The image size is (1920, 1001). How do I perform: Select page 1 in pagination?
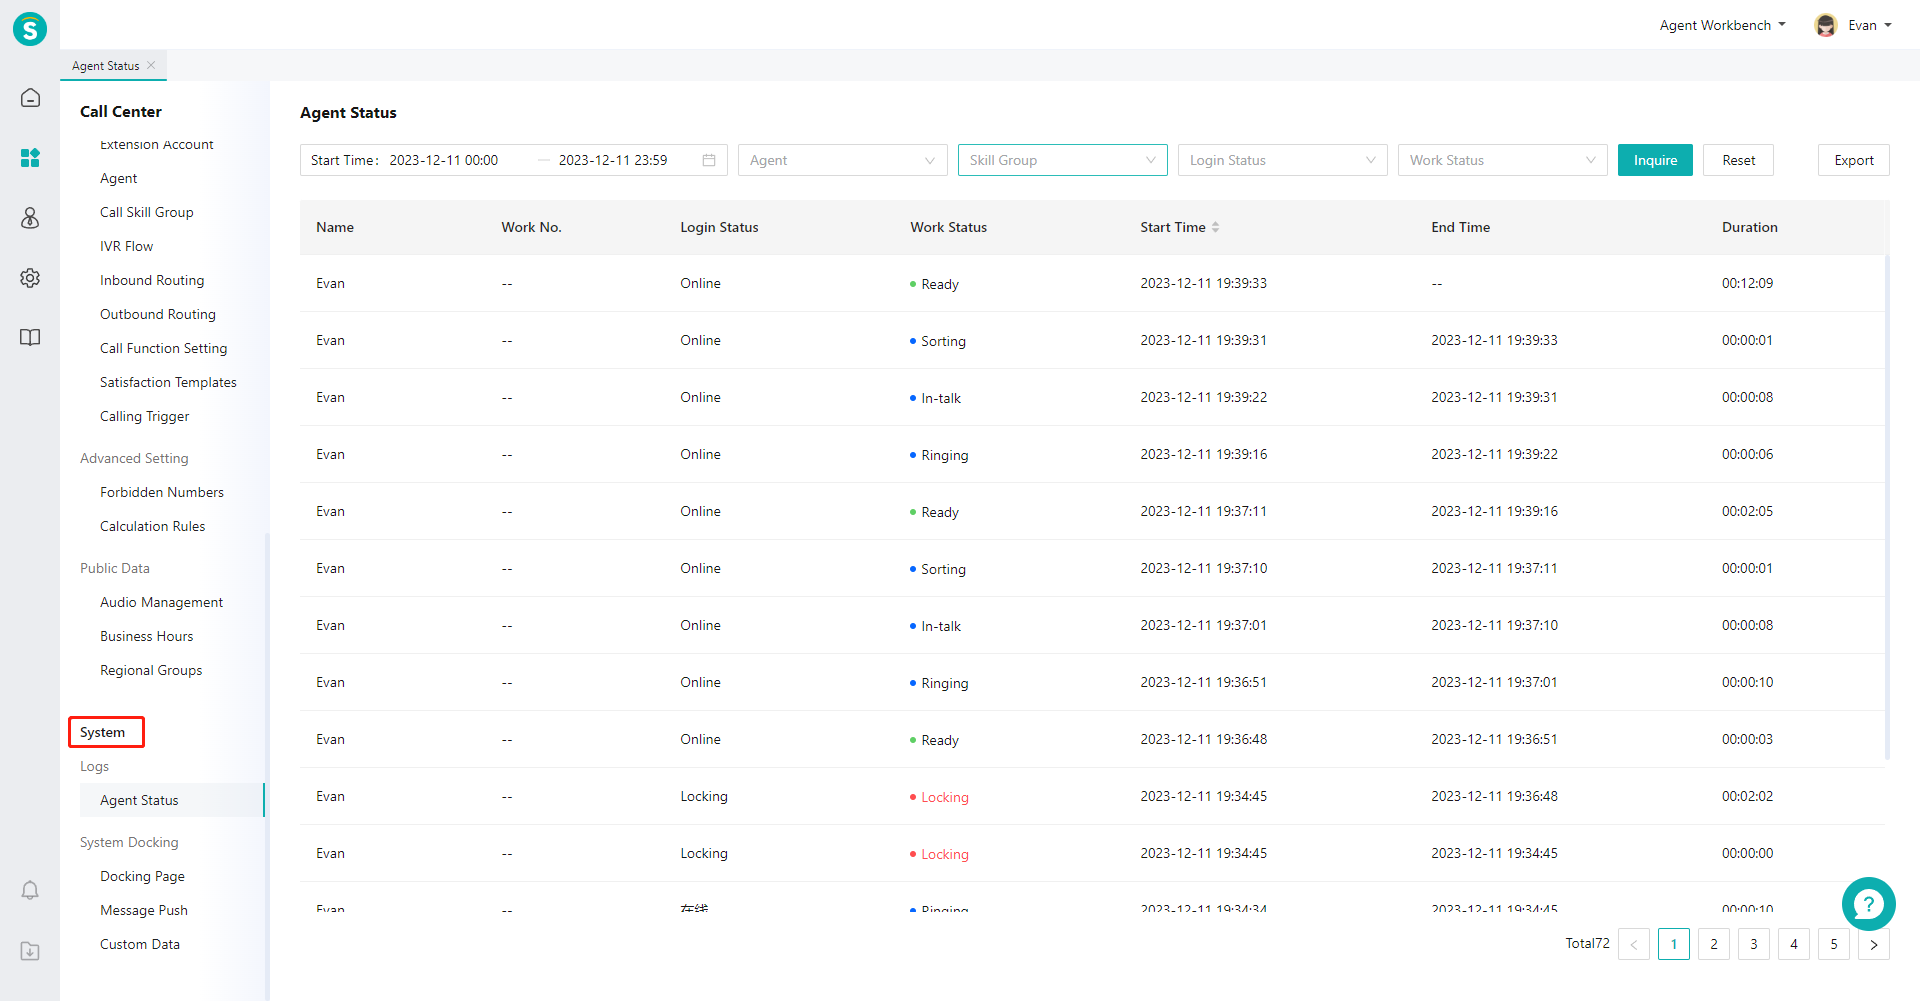pos(1674,944)
